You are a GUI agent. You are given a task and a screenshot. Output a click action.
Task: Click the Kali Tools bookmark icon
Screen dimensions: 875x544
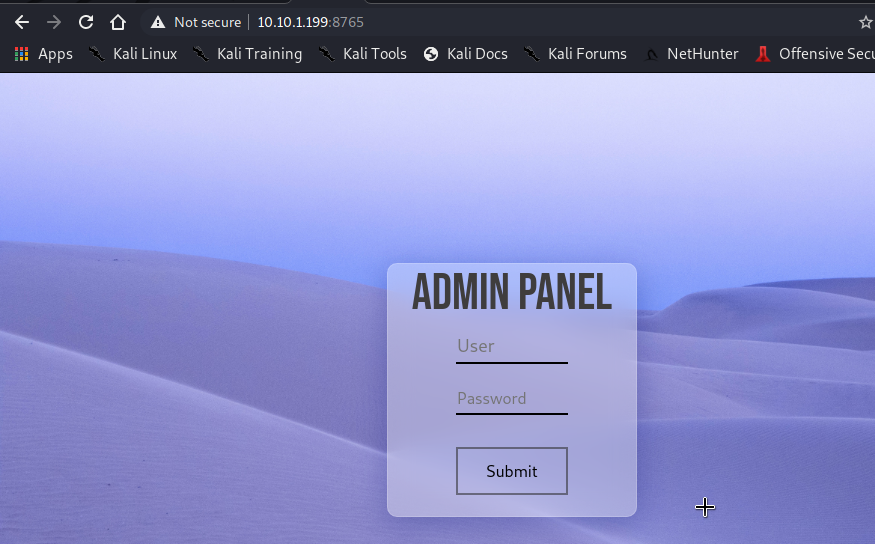[327, 54]
